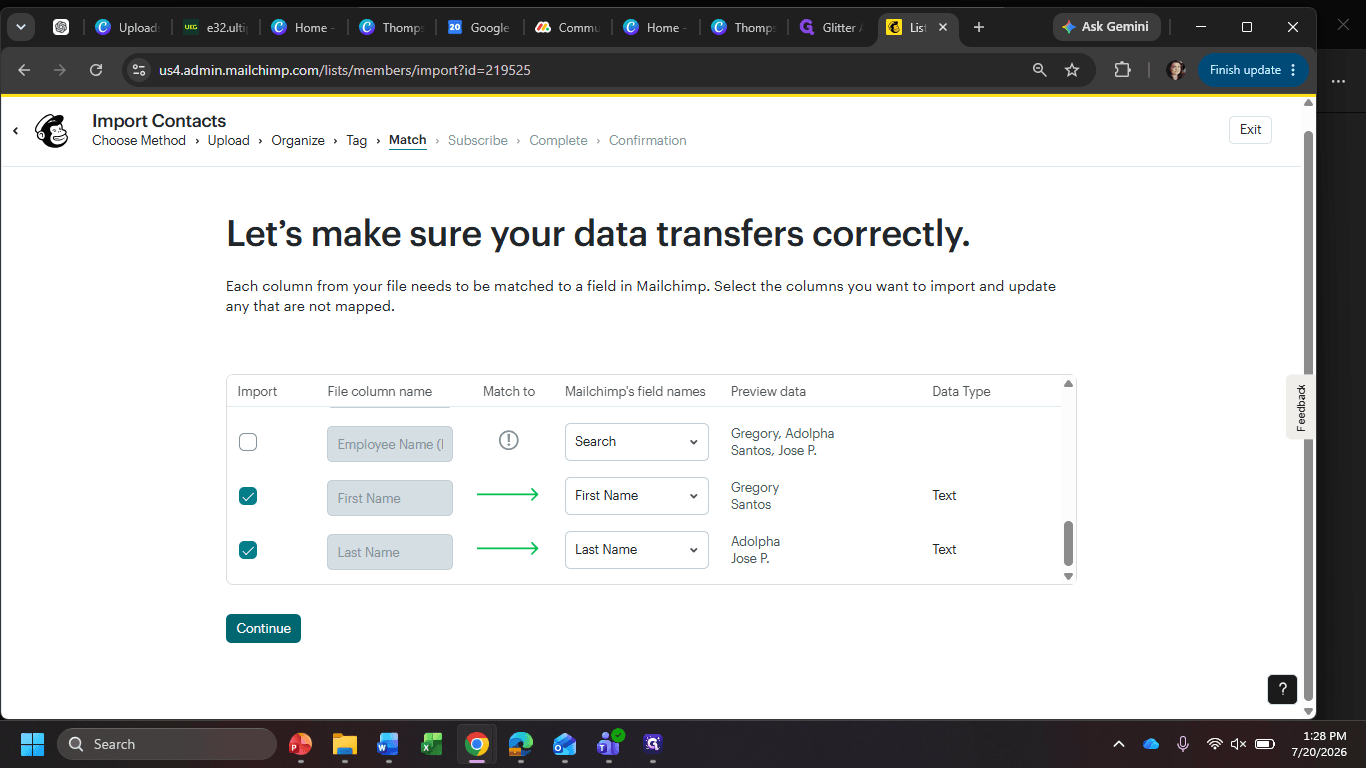Viewport: 1366px width, 768px height.
Task: Open Microsoft Edge from the taskbar
Action: [x=521, y=744]
